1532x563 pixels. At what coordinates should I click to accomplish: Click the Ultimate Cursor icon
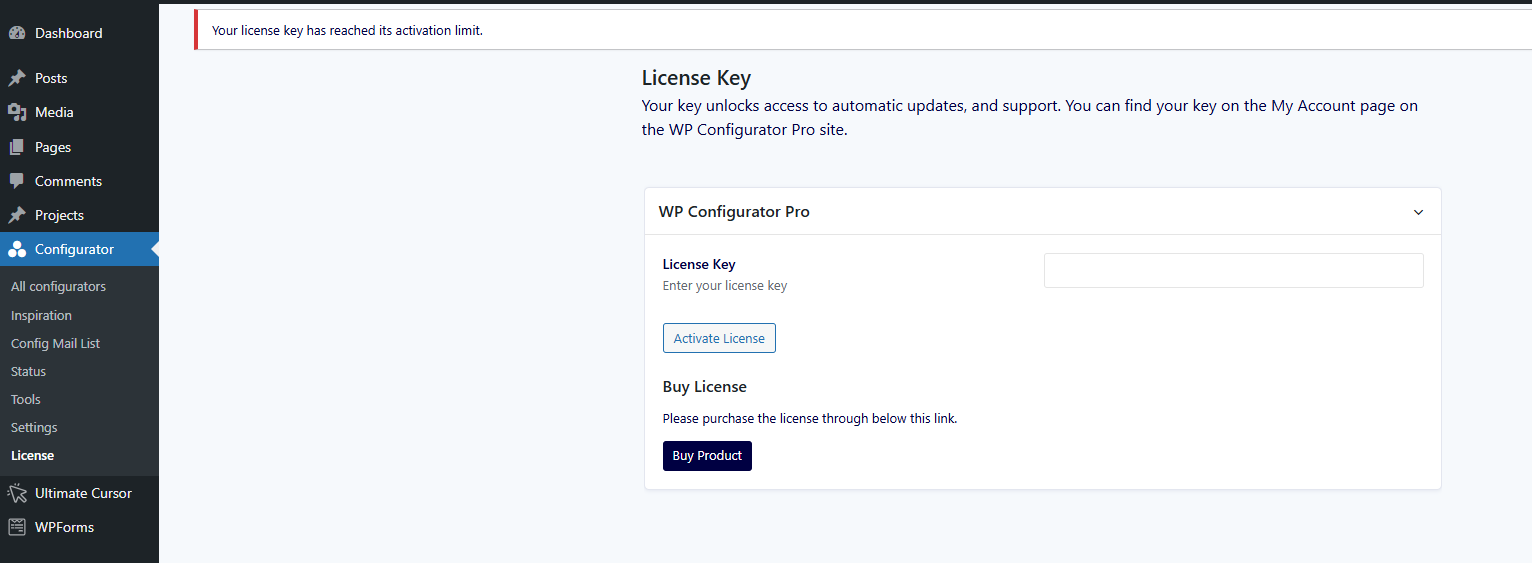(x=17, y=493)
